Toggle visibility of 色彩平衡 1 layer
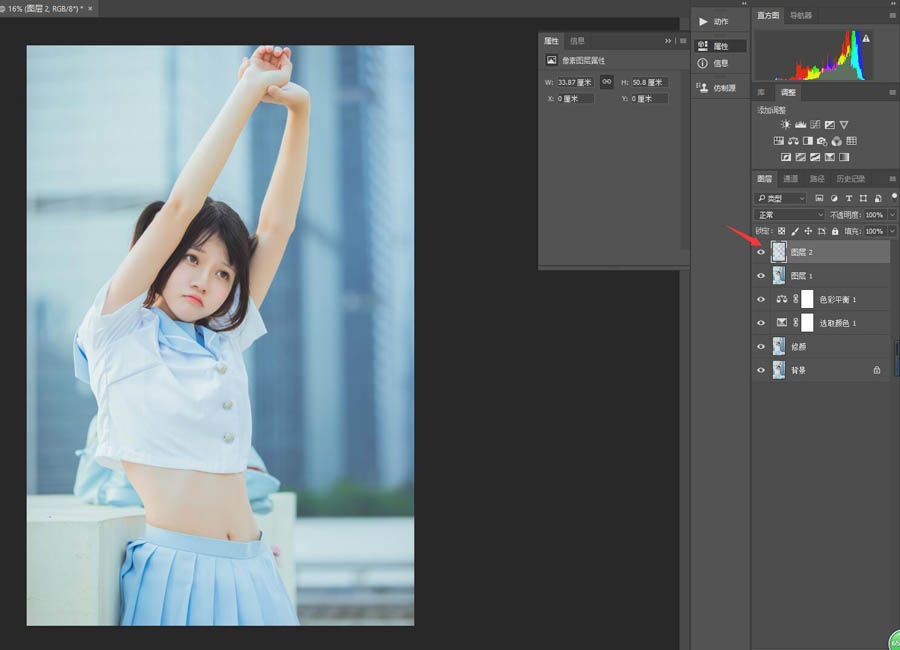This screenshot has height=650, width=900. (x=761, y=299)
